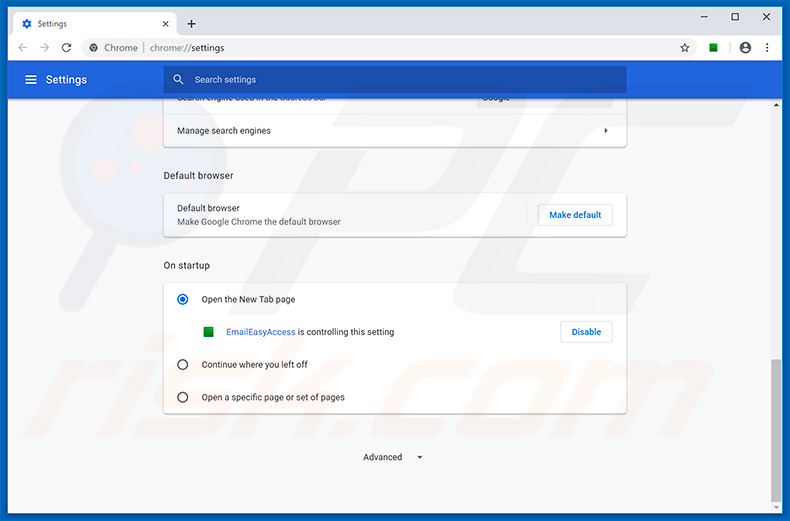The width and height of the screenshot is (790, 521).
Task: Reload the settings page
Action: (67, 48)
